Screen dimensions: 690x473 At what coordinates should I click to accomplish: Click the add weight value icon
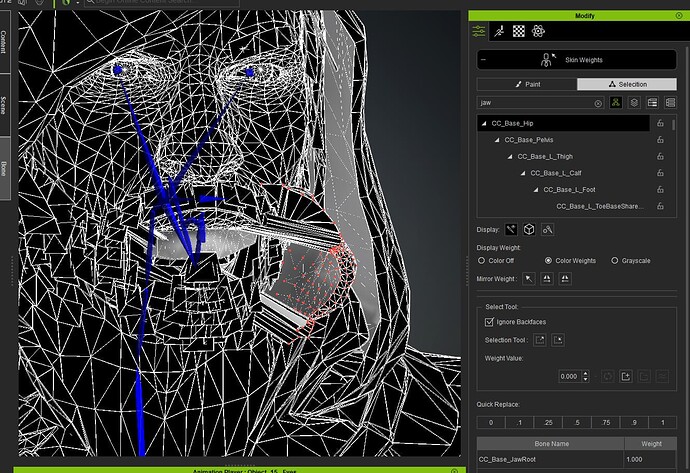(x=626, y=377)
